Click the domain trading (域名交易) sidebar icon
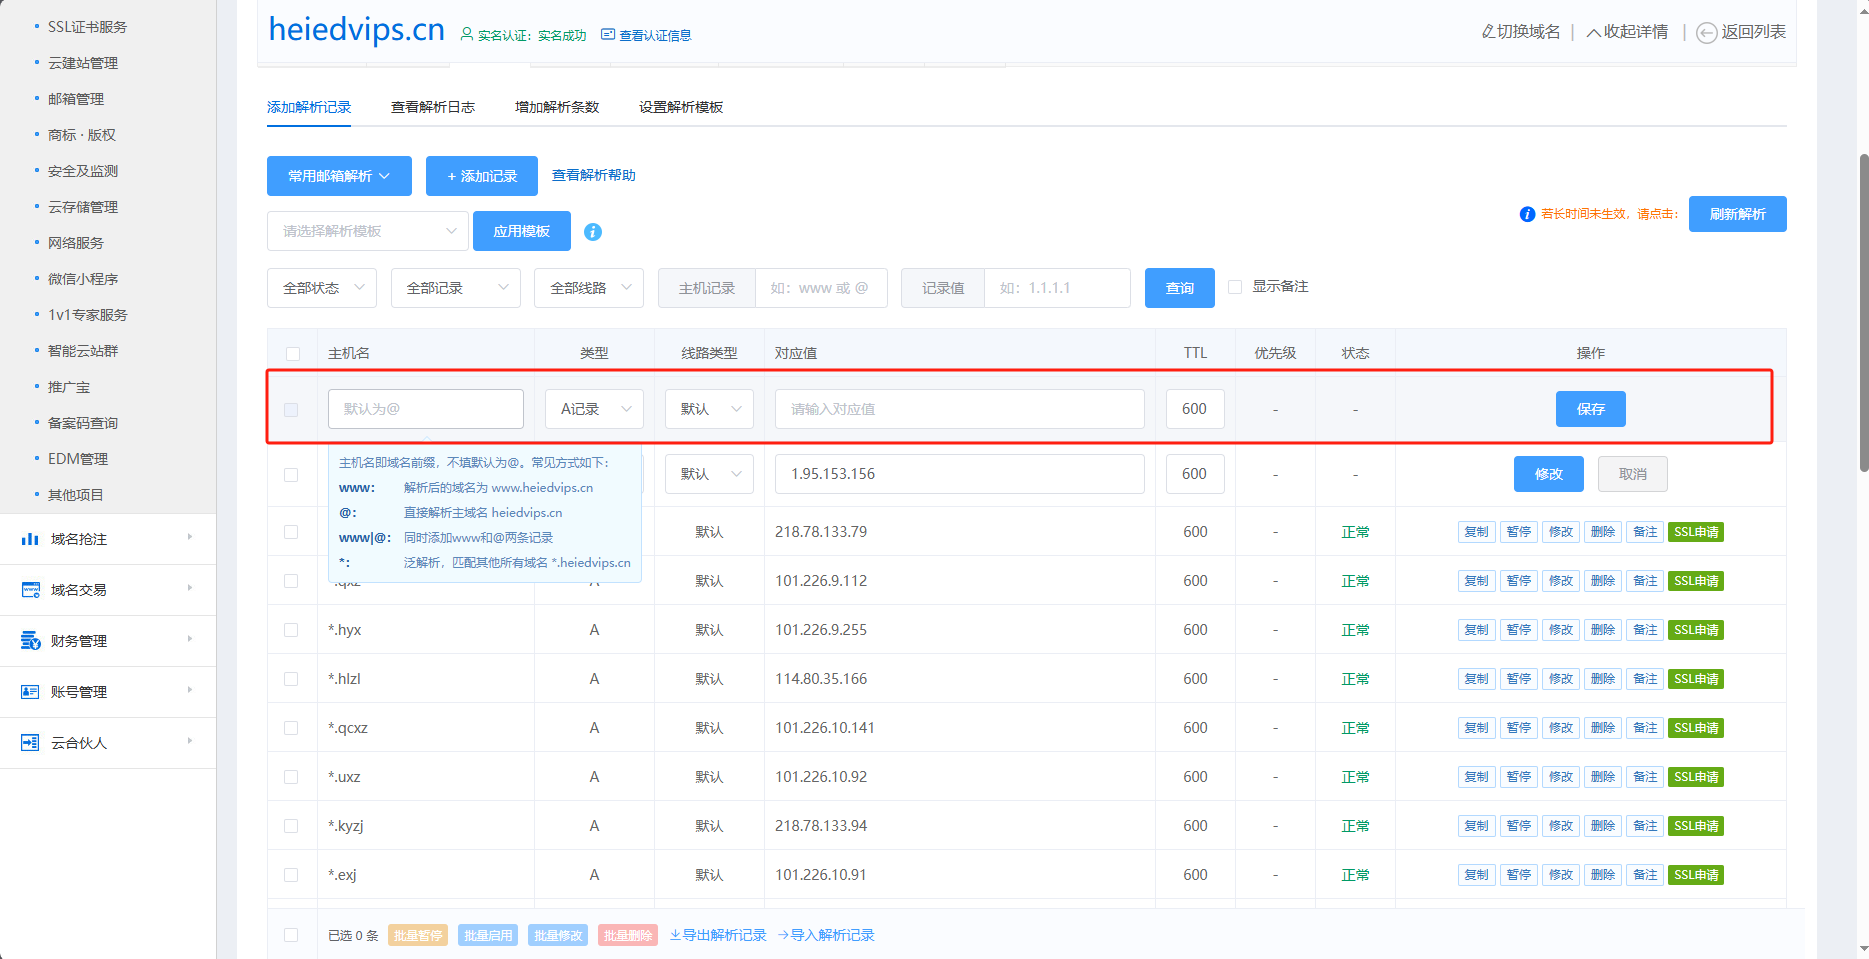1869x959 pixels. pyautogui.click(x=30, y=590)
